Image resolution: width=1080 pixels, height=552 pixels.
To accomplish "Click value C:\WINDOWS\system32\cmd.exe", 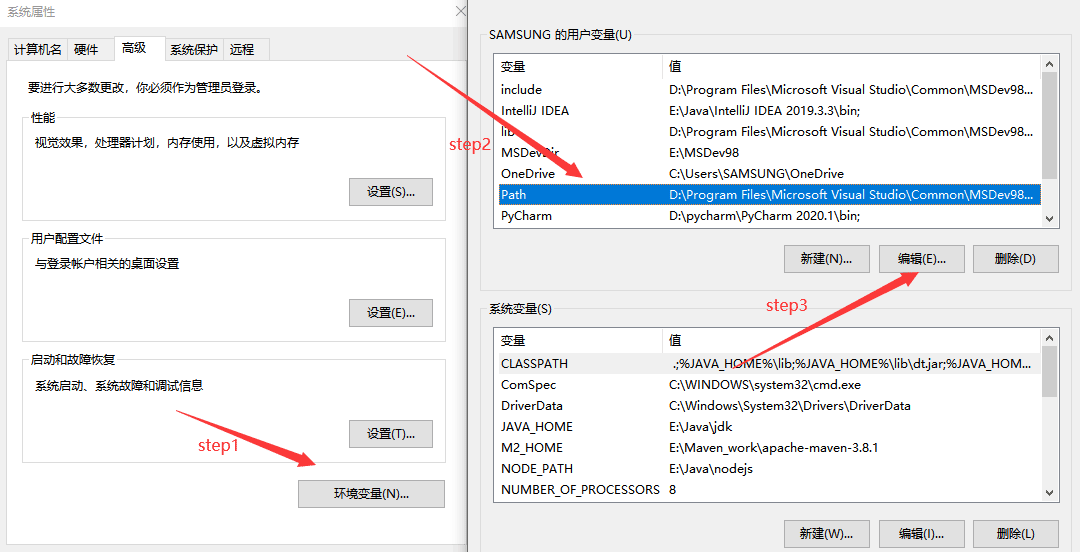I will (x=765, y=385).
